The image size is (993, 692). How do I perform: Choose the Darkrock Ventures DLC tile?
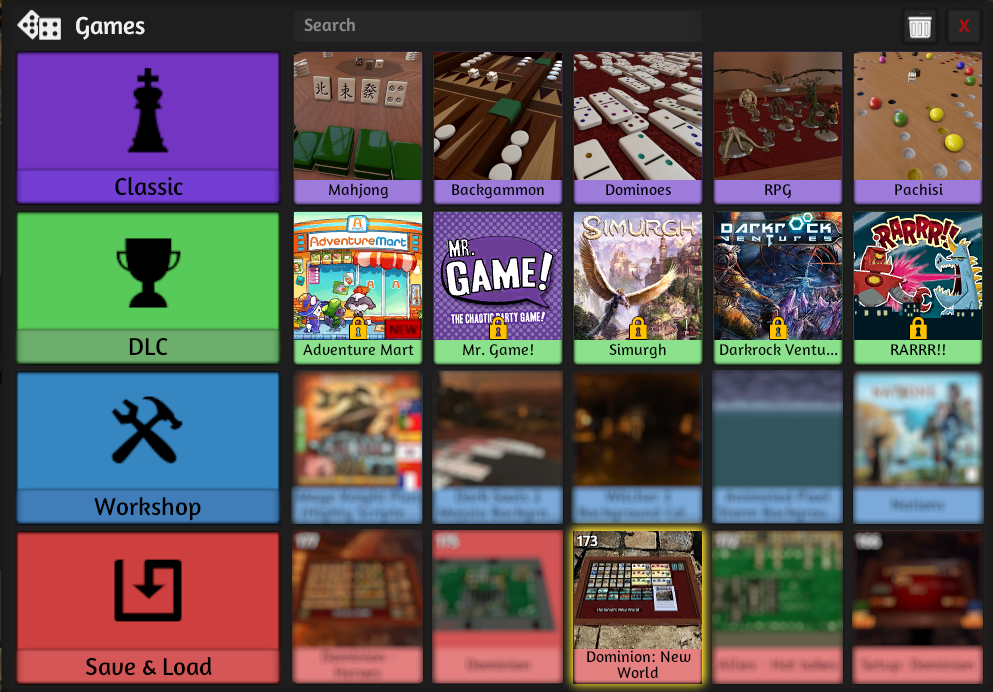click(778, 287)
